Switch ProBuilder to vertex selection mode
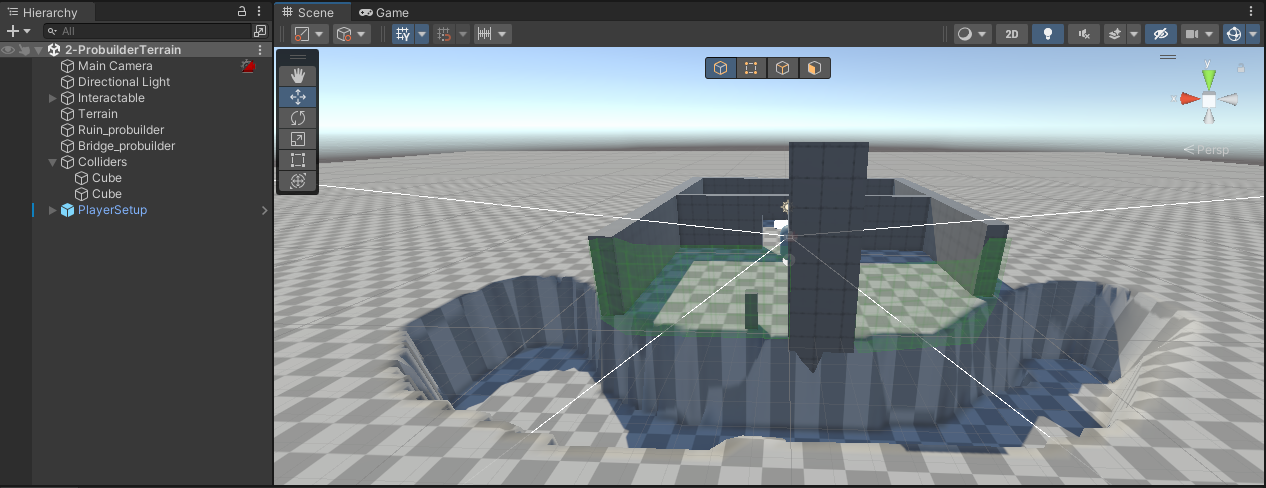Screen dimensions: 1266x488 751,68
